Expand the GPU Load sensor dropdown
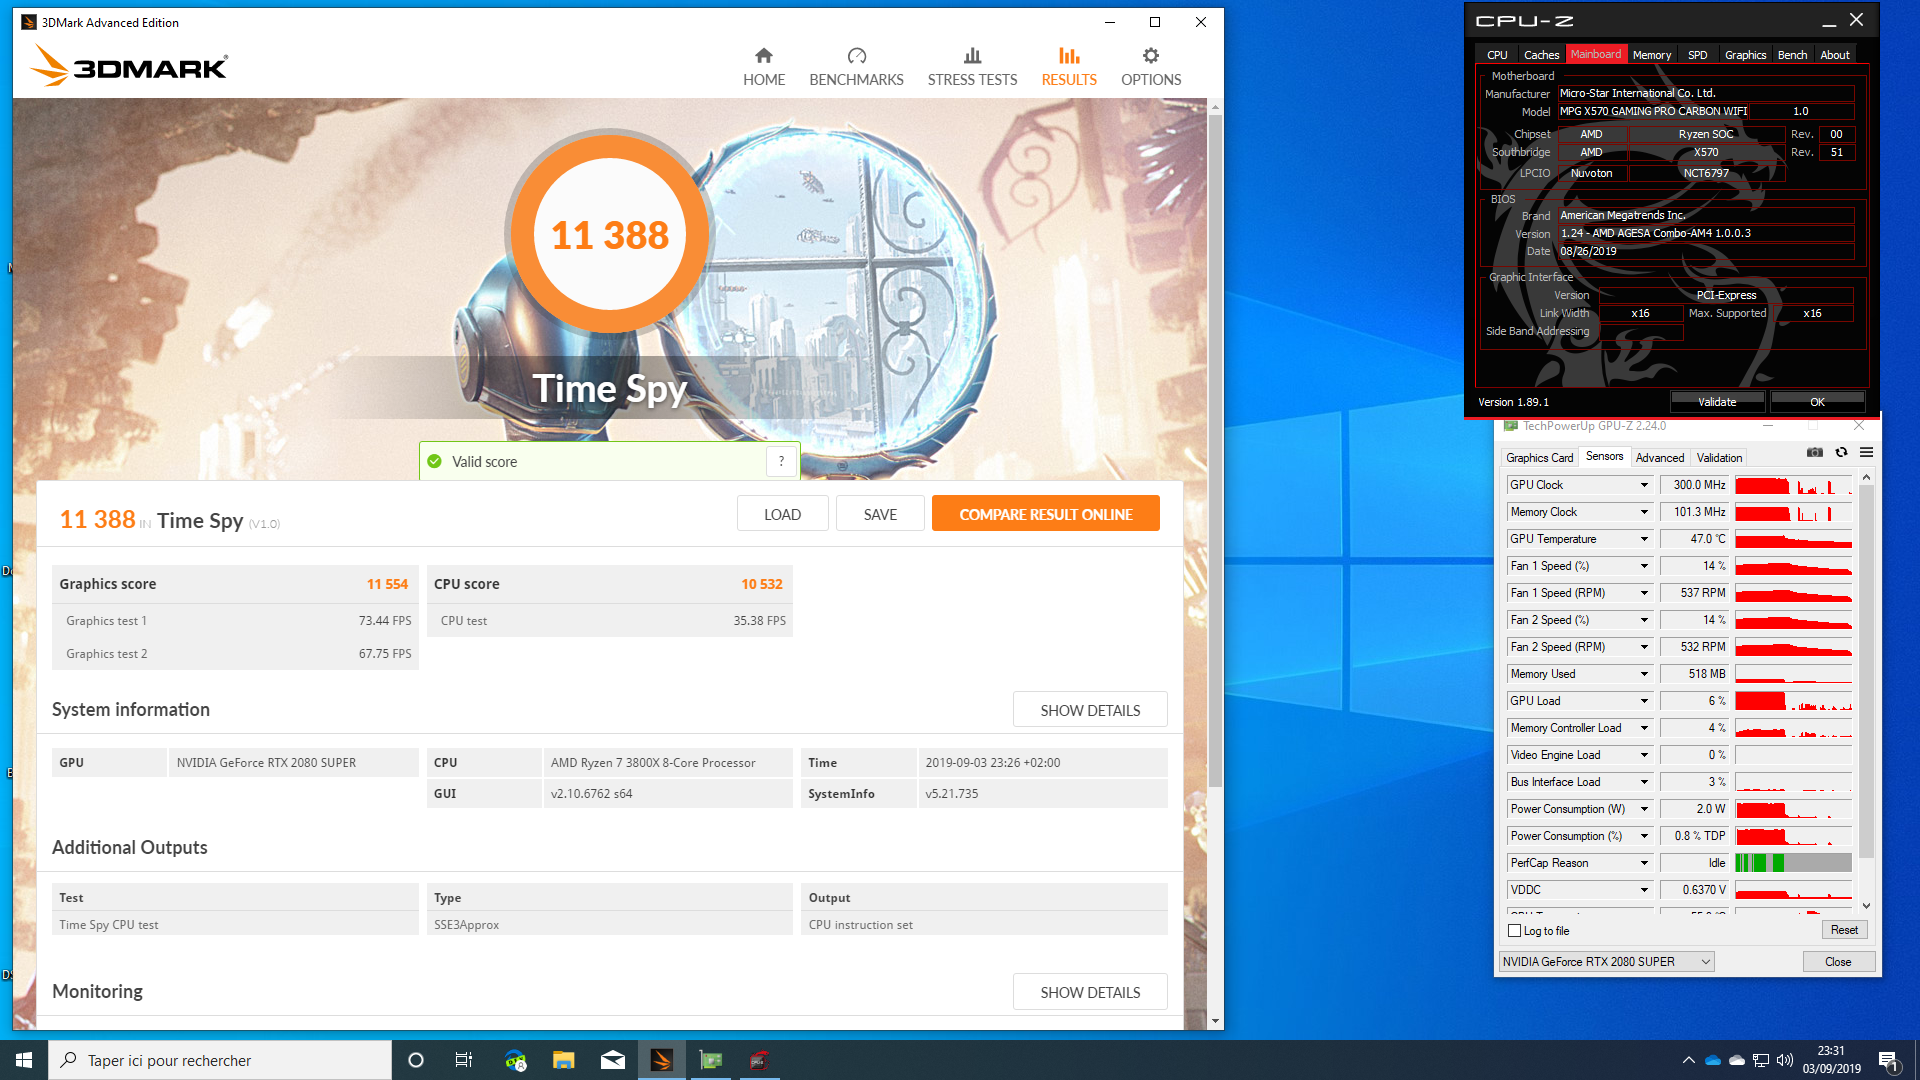This screenshot has height=1080, width=1920. click(x=1644, y=701)
